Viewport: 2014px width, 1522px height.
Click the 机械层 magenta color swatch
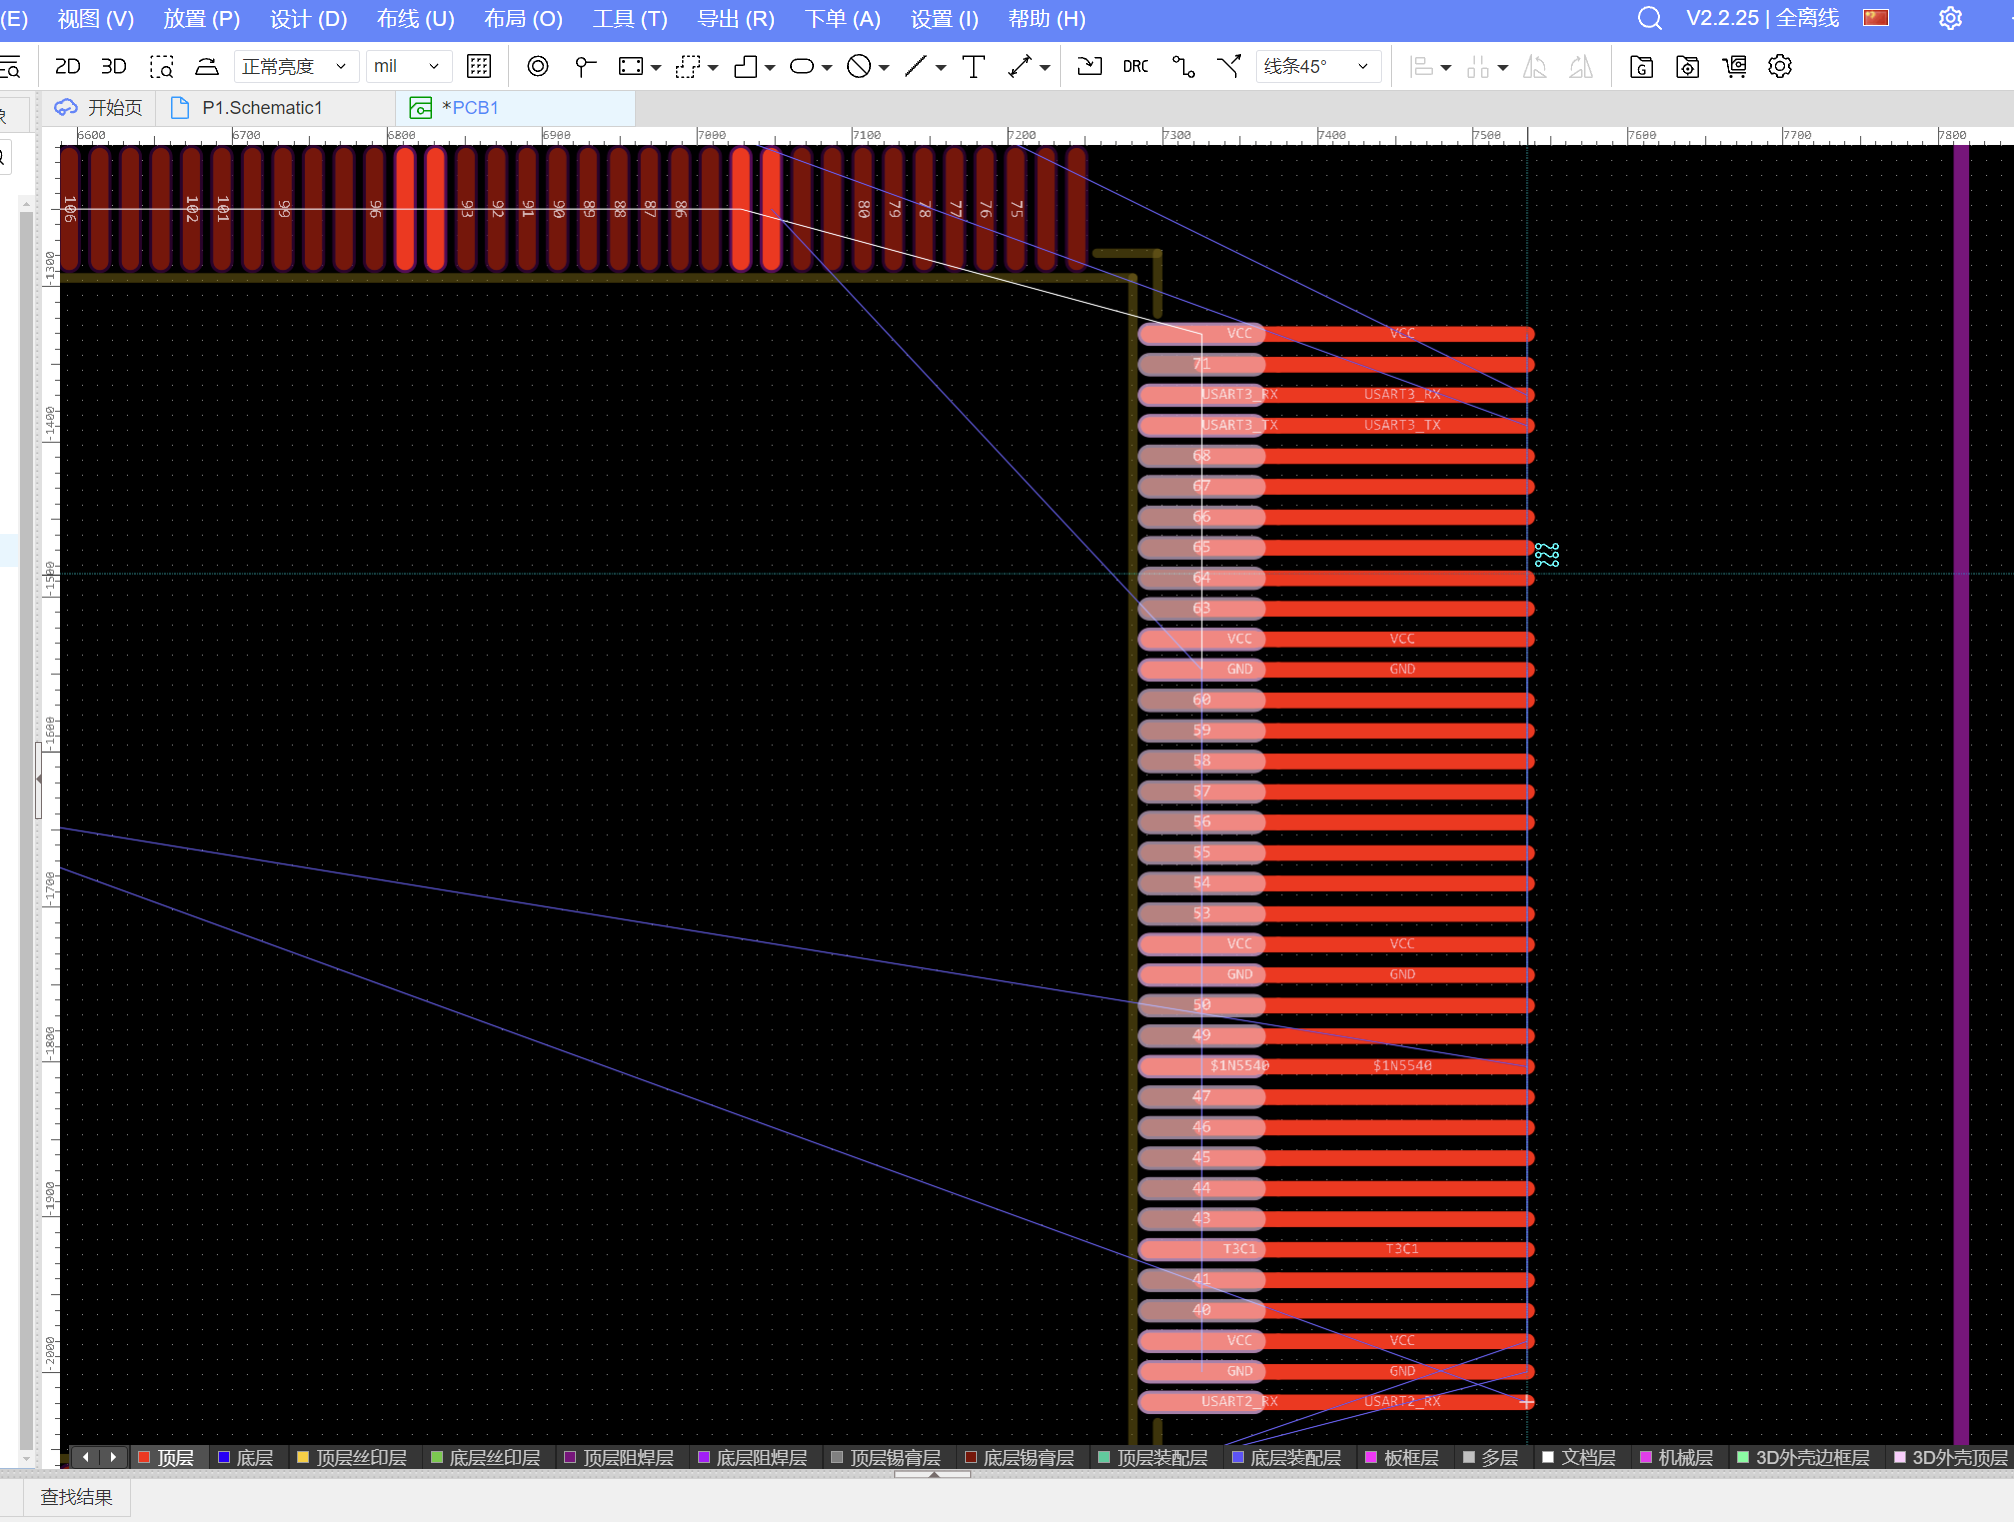coord(1646,1457)
